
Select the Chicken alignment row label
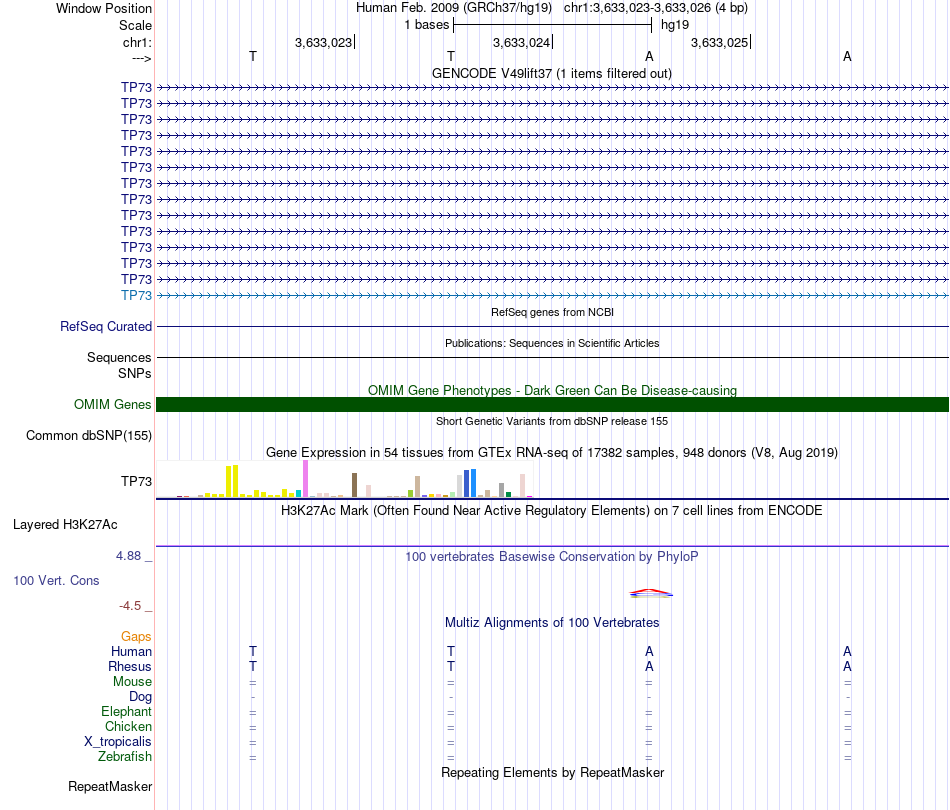128,726
